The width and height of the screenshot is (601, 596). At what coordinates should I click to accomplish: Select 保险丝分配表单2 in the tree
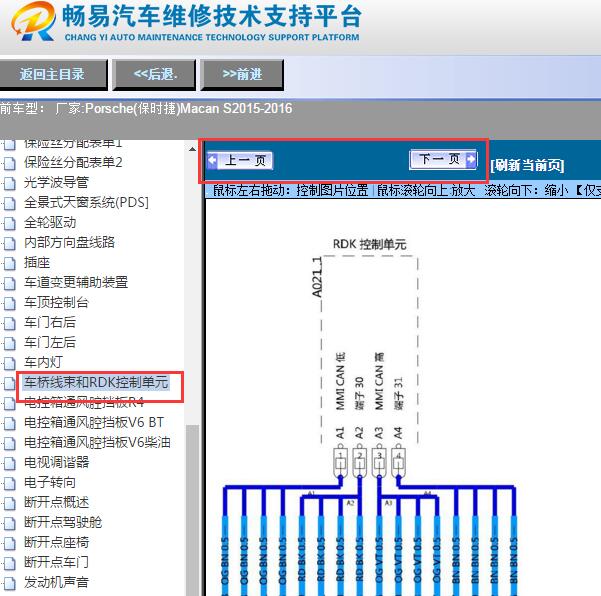point(73,163)
